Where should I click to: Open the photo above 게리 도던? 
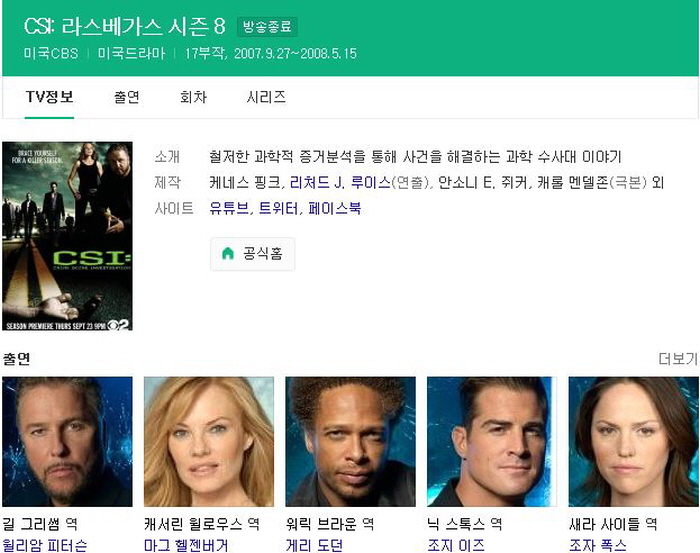click(x=350, y=441)
